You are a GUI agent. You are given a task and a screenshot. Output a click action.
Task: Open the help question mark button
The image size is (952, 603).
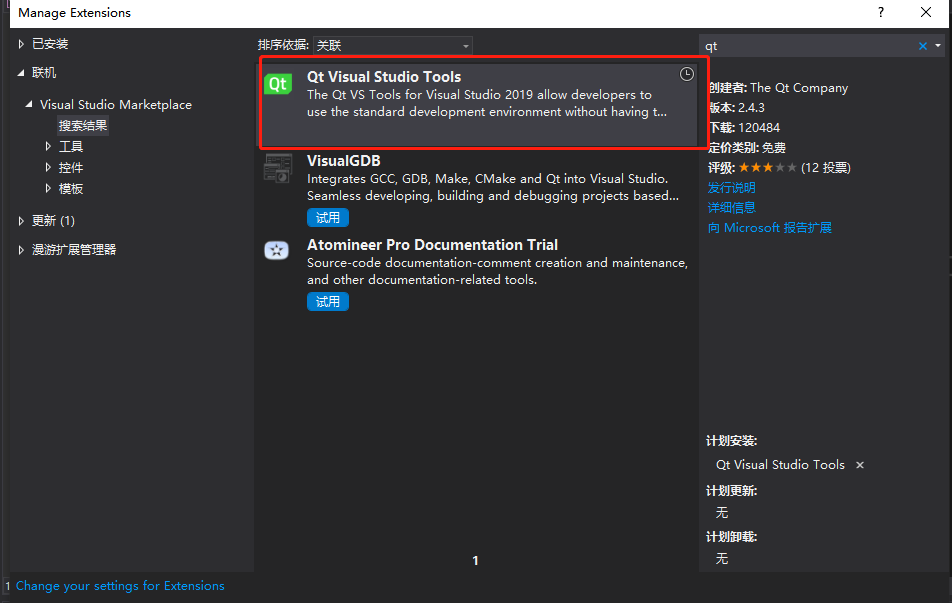[x=881, y=13]
